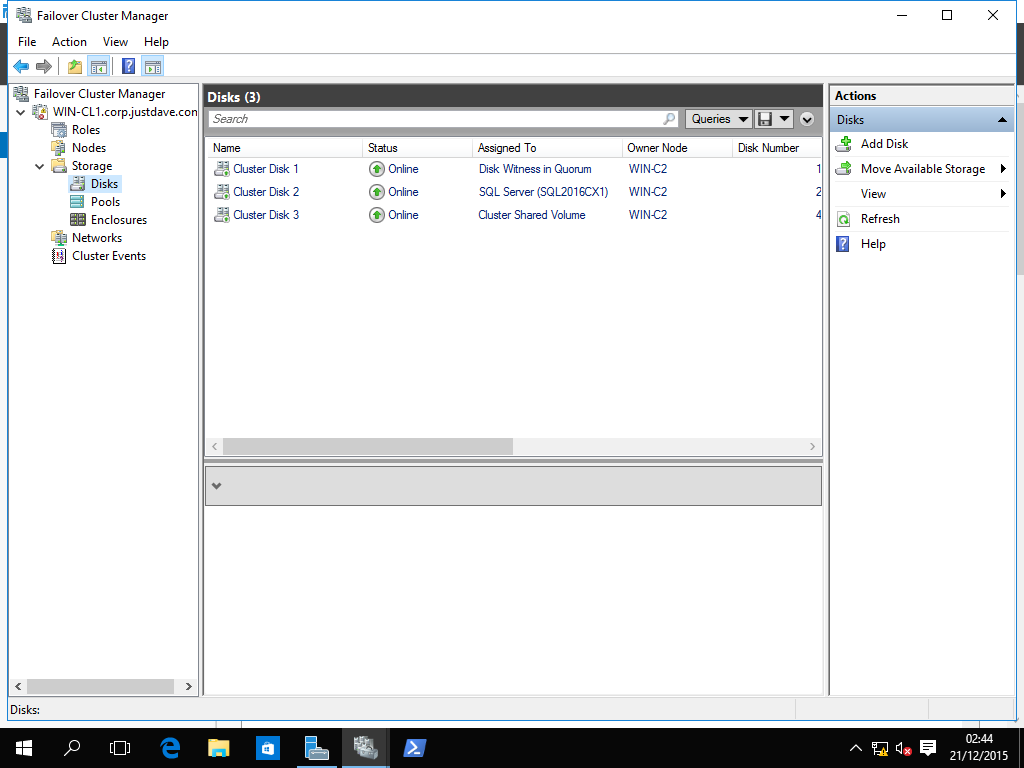Expand the details pane chevron below list
The image size is (1024, 768).
click(x=216, y=486)
